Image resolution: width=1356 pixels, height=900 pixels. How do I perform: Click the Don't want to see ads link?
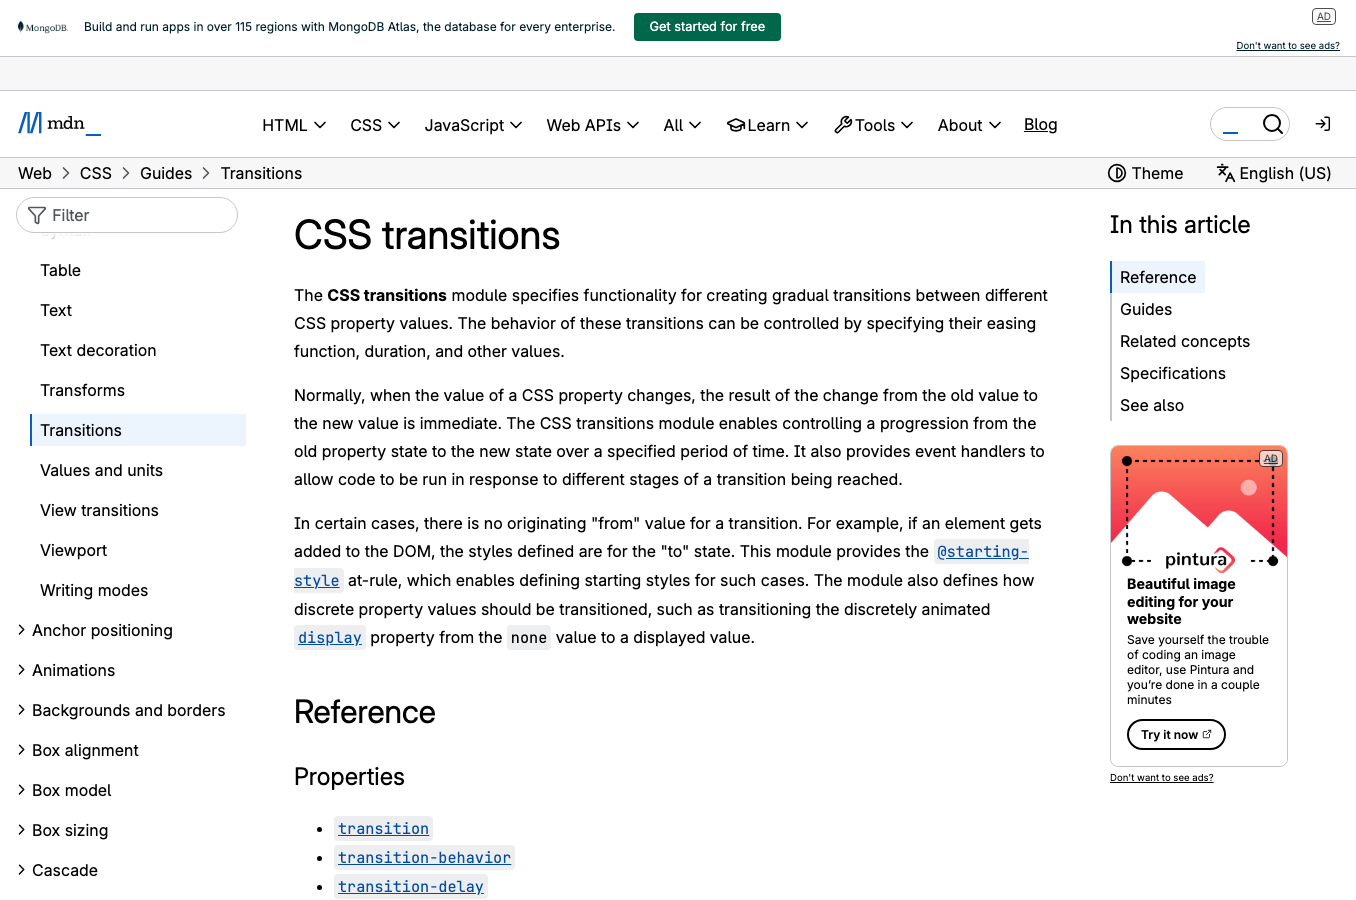(1287, 45)
